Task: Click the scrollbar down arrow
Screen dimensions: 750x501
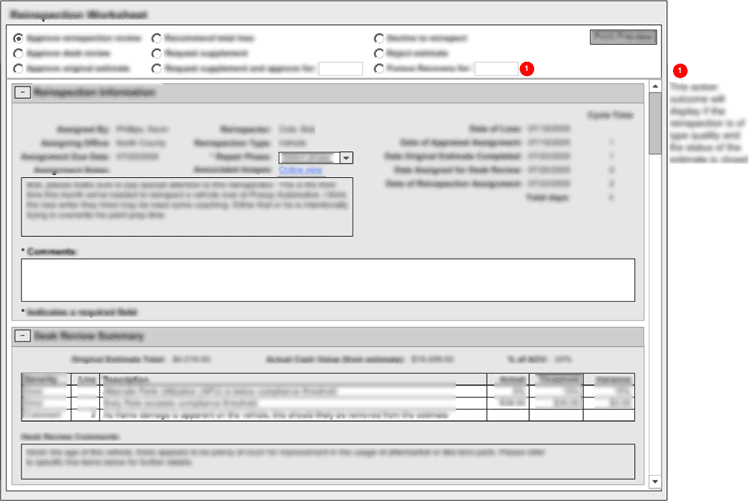Action: (x=654, y=481)
